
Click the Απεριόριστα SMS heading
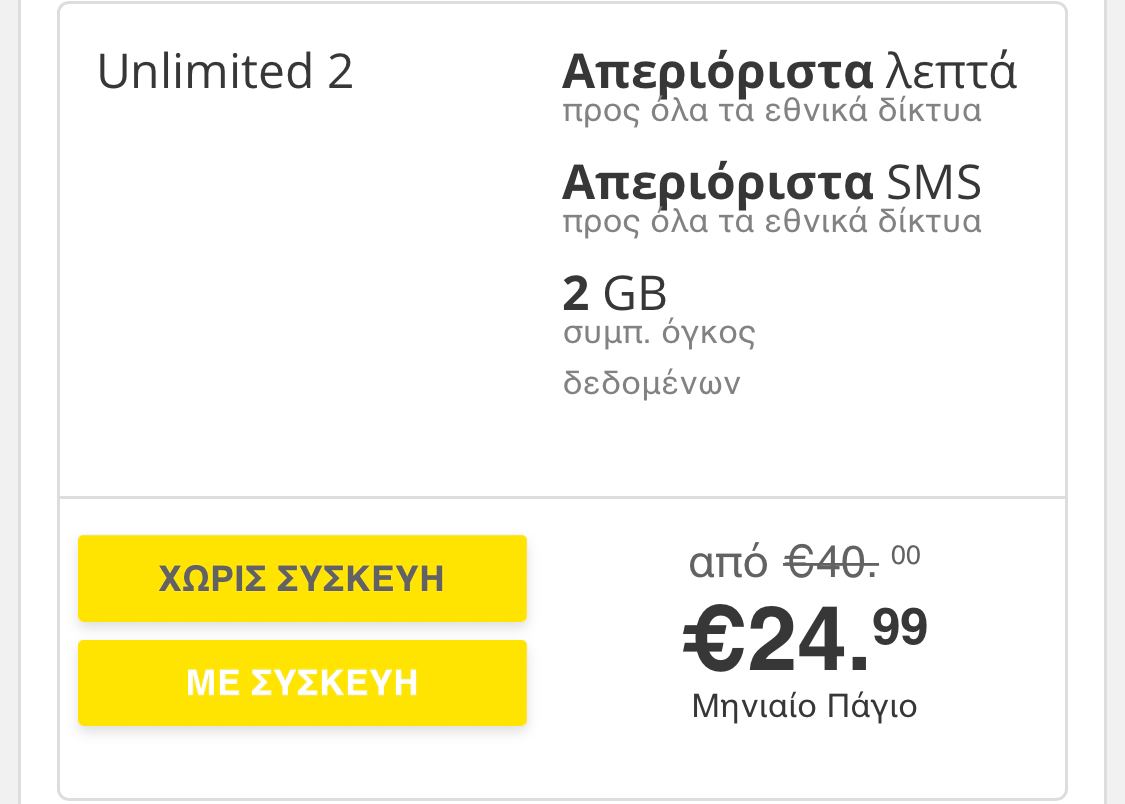tap(771, 183)
